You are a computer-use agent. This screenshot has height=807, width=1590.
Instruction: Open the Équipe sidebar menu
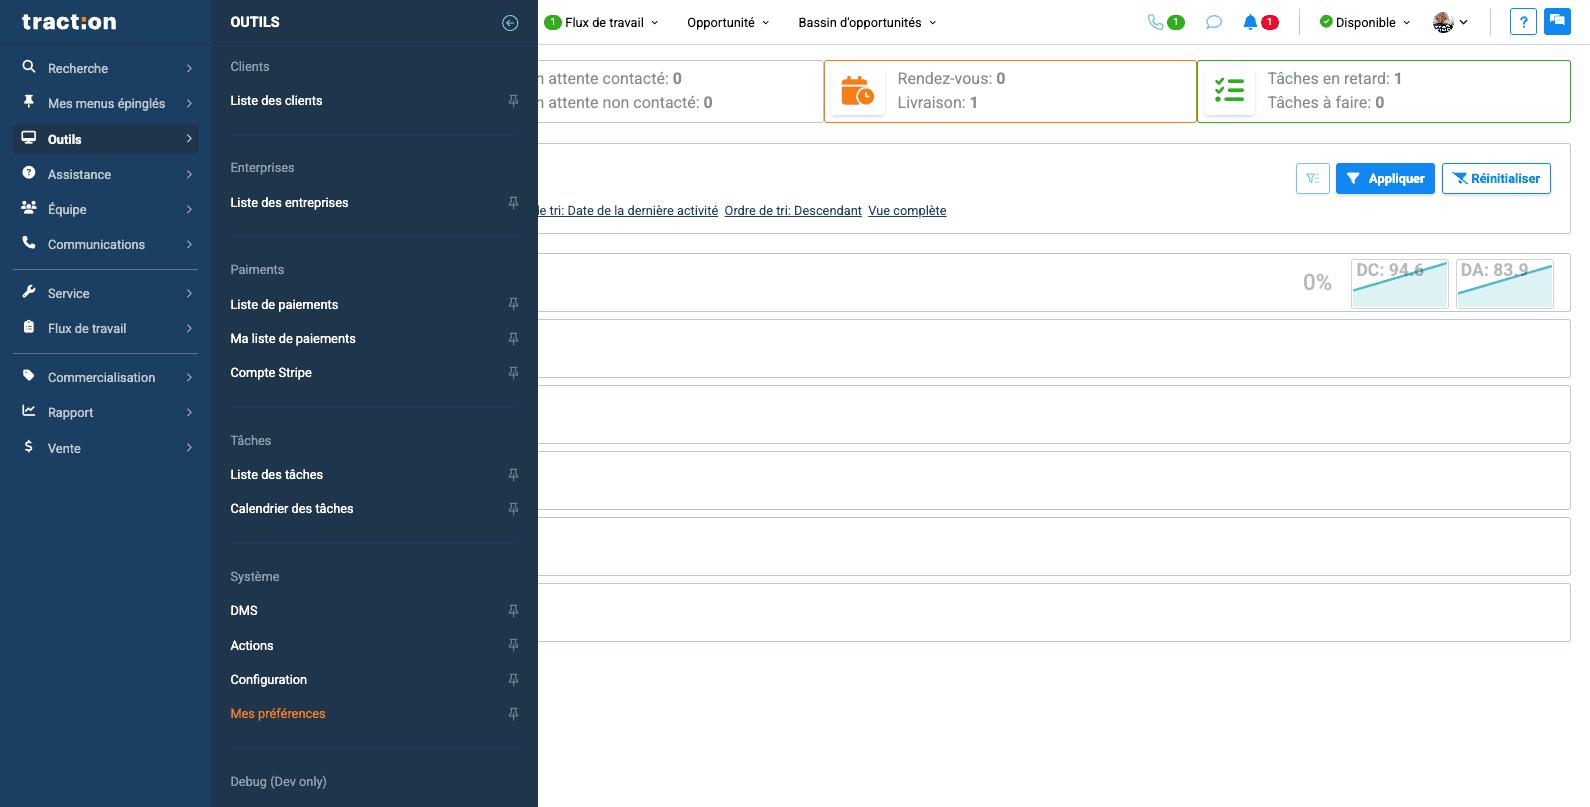click(106, 209)
